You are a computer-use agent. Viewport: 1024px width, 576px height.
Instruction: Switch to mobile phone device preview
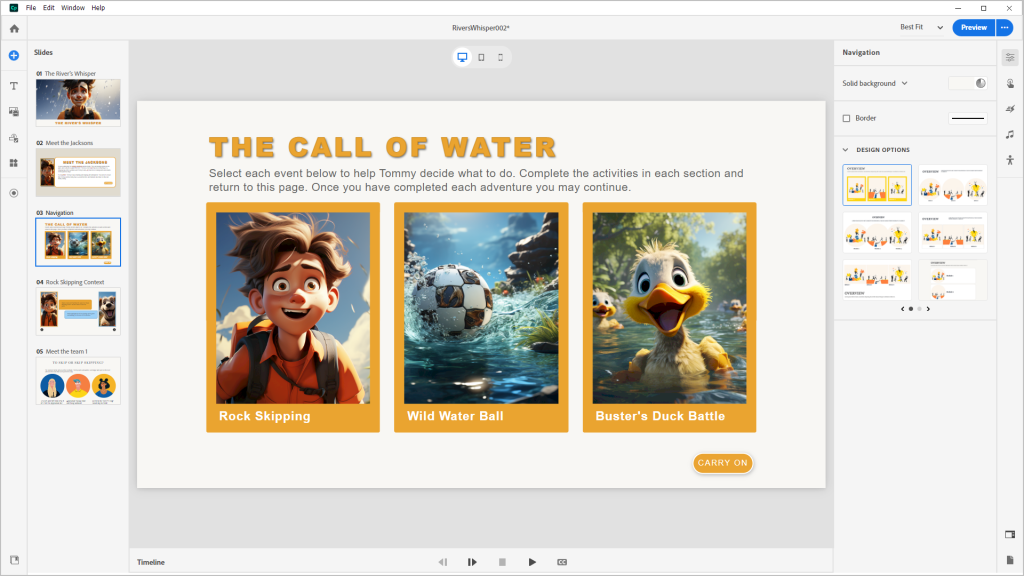click(x=500, y=57)
